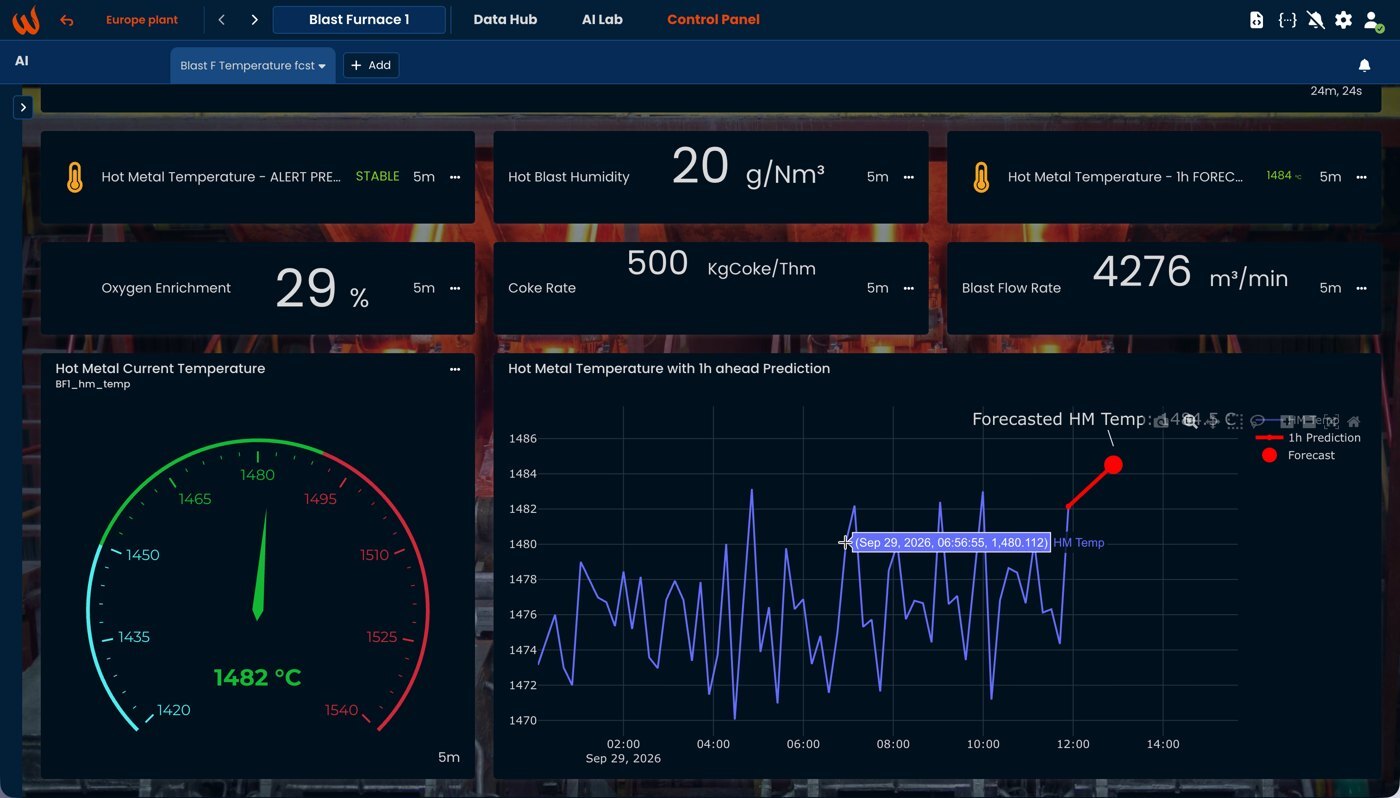Viewport: 1400px width, 798px height.
Task: Open options menu for Blast Flow Rate
Action: tap(1361, 288)
